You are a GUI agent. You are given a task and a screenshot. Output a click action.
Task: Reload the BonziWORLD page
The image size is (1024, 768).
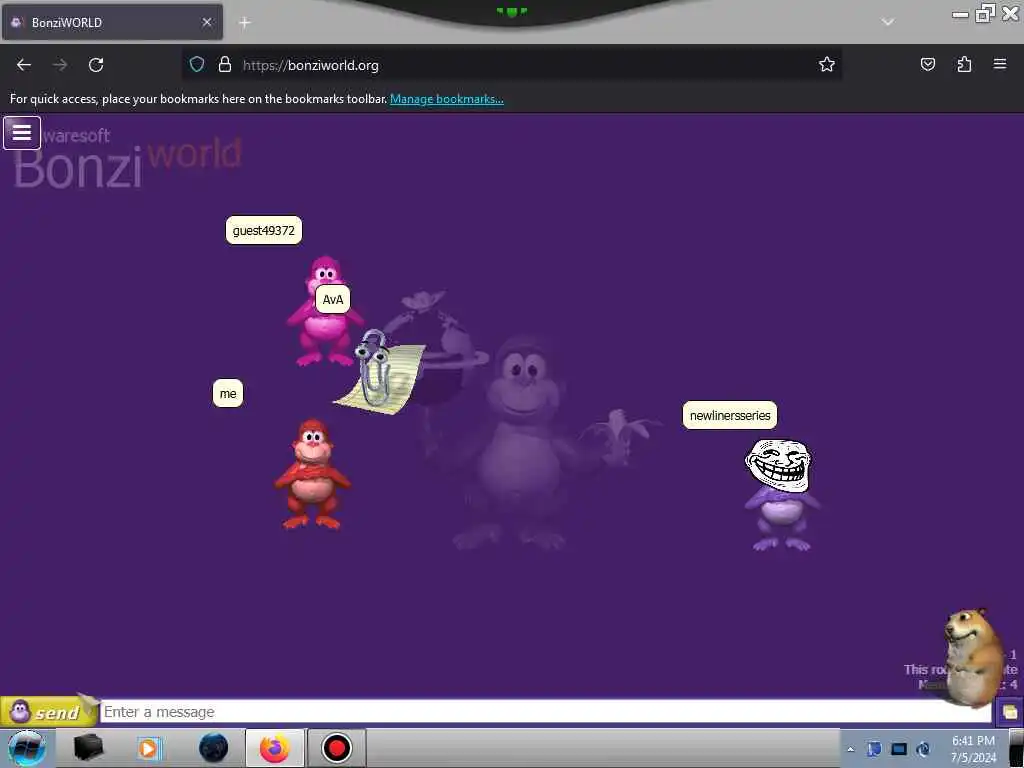pyautogui.click(x=96, y=65)
